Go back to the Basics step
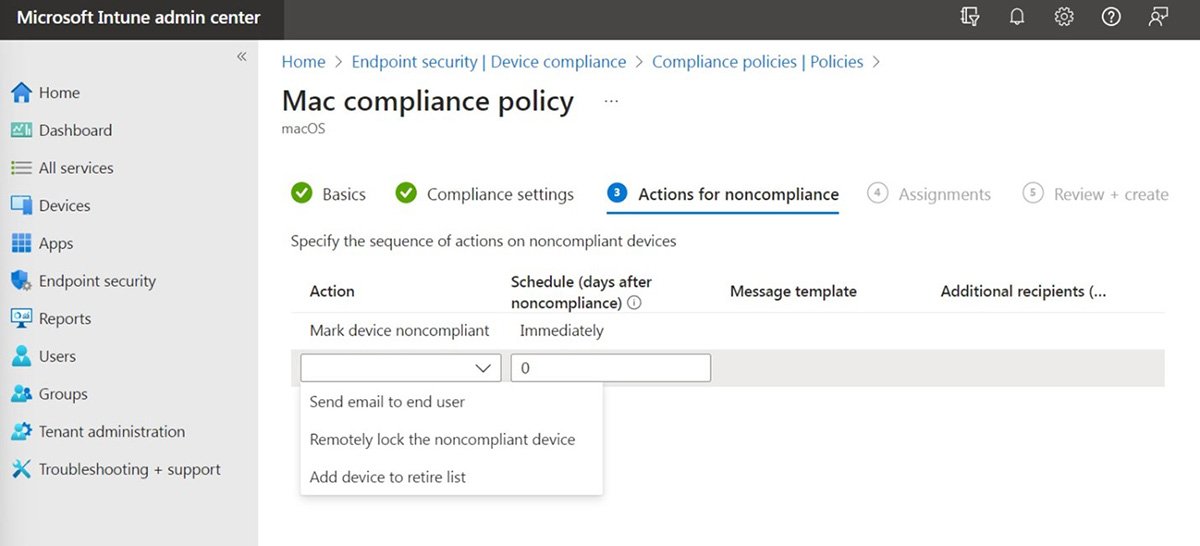The image size is (1200, 546). (x=343, y=194)
